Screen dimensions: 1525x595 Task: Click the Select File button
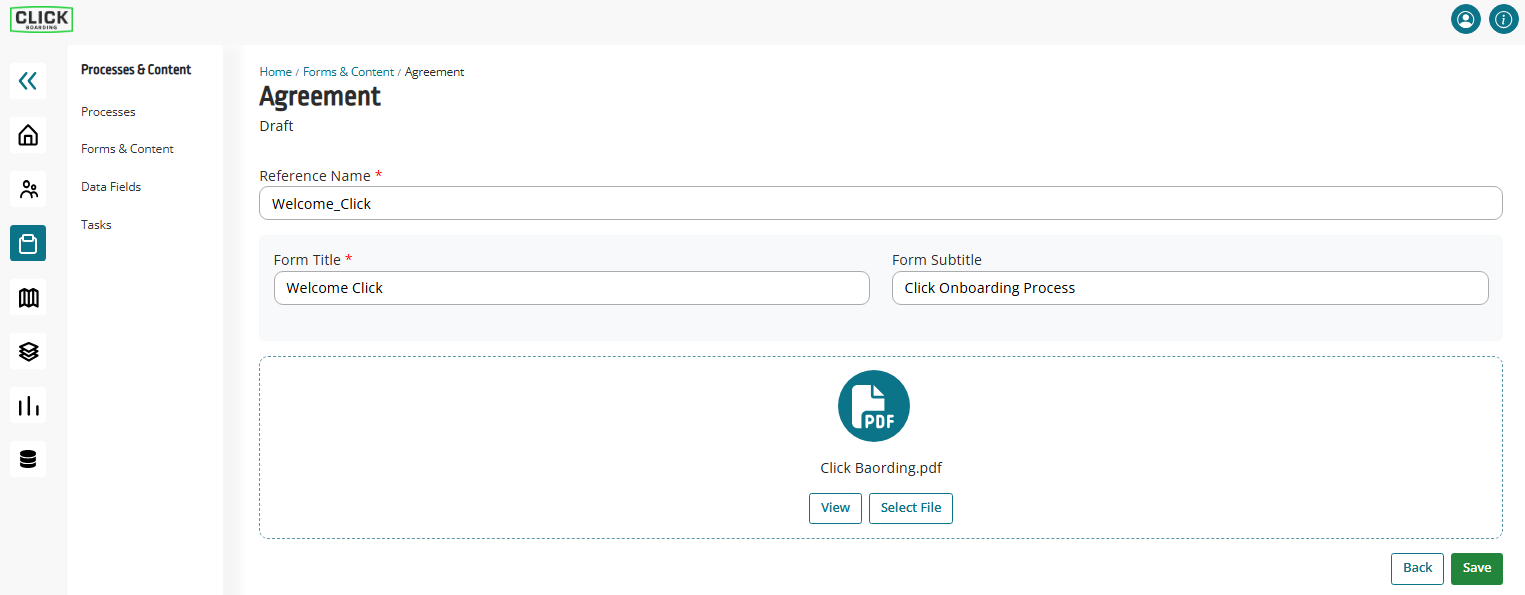911,508
